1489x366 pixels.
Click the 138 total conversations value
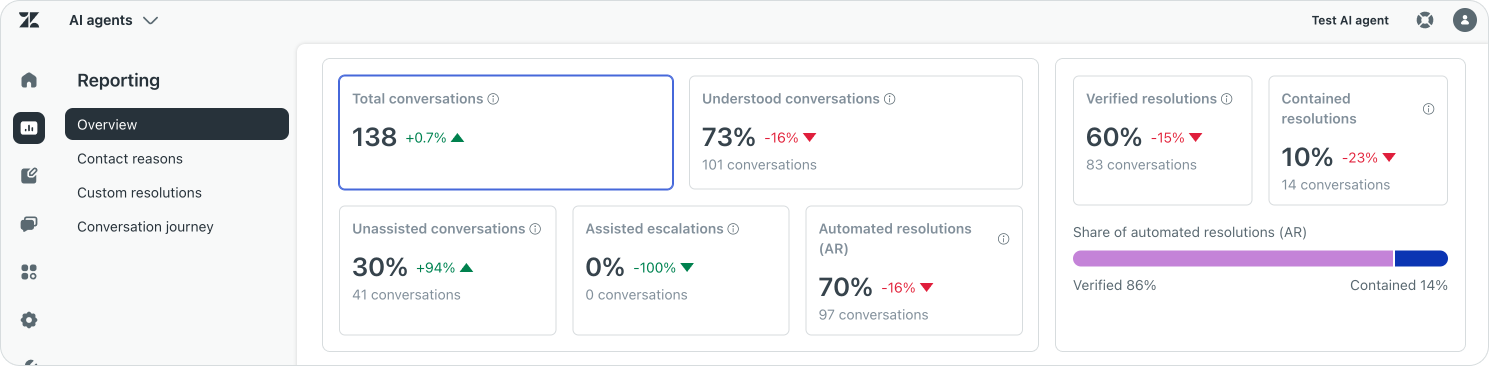375,138
